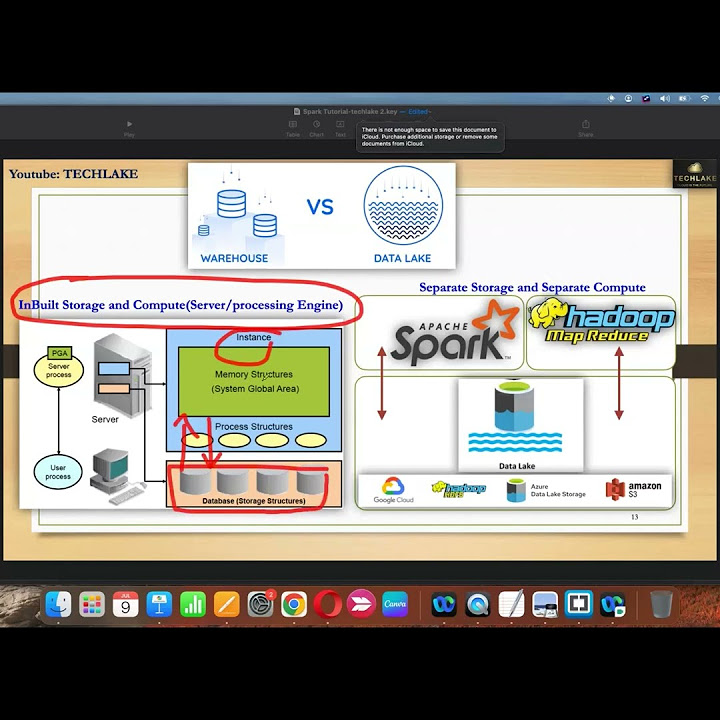The image size is (720, 720).
Task: Open Trash from the Dock
Action: (661, 604)
